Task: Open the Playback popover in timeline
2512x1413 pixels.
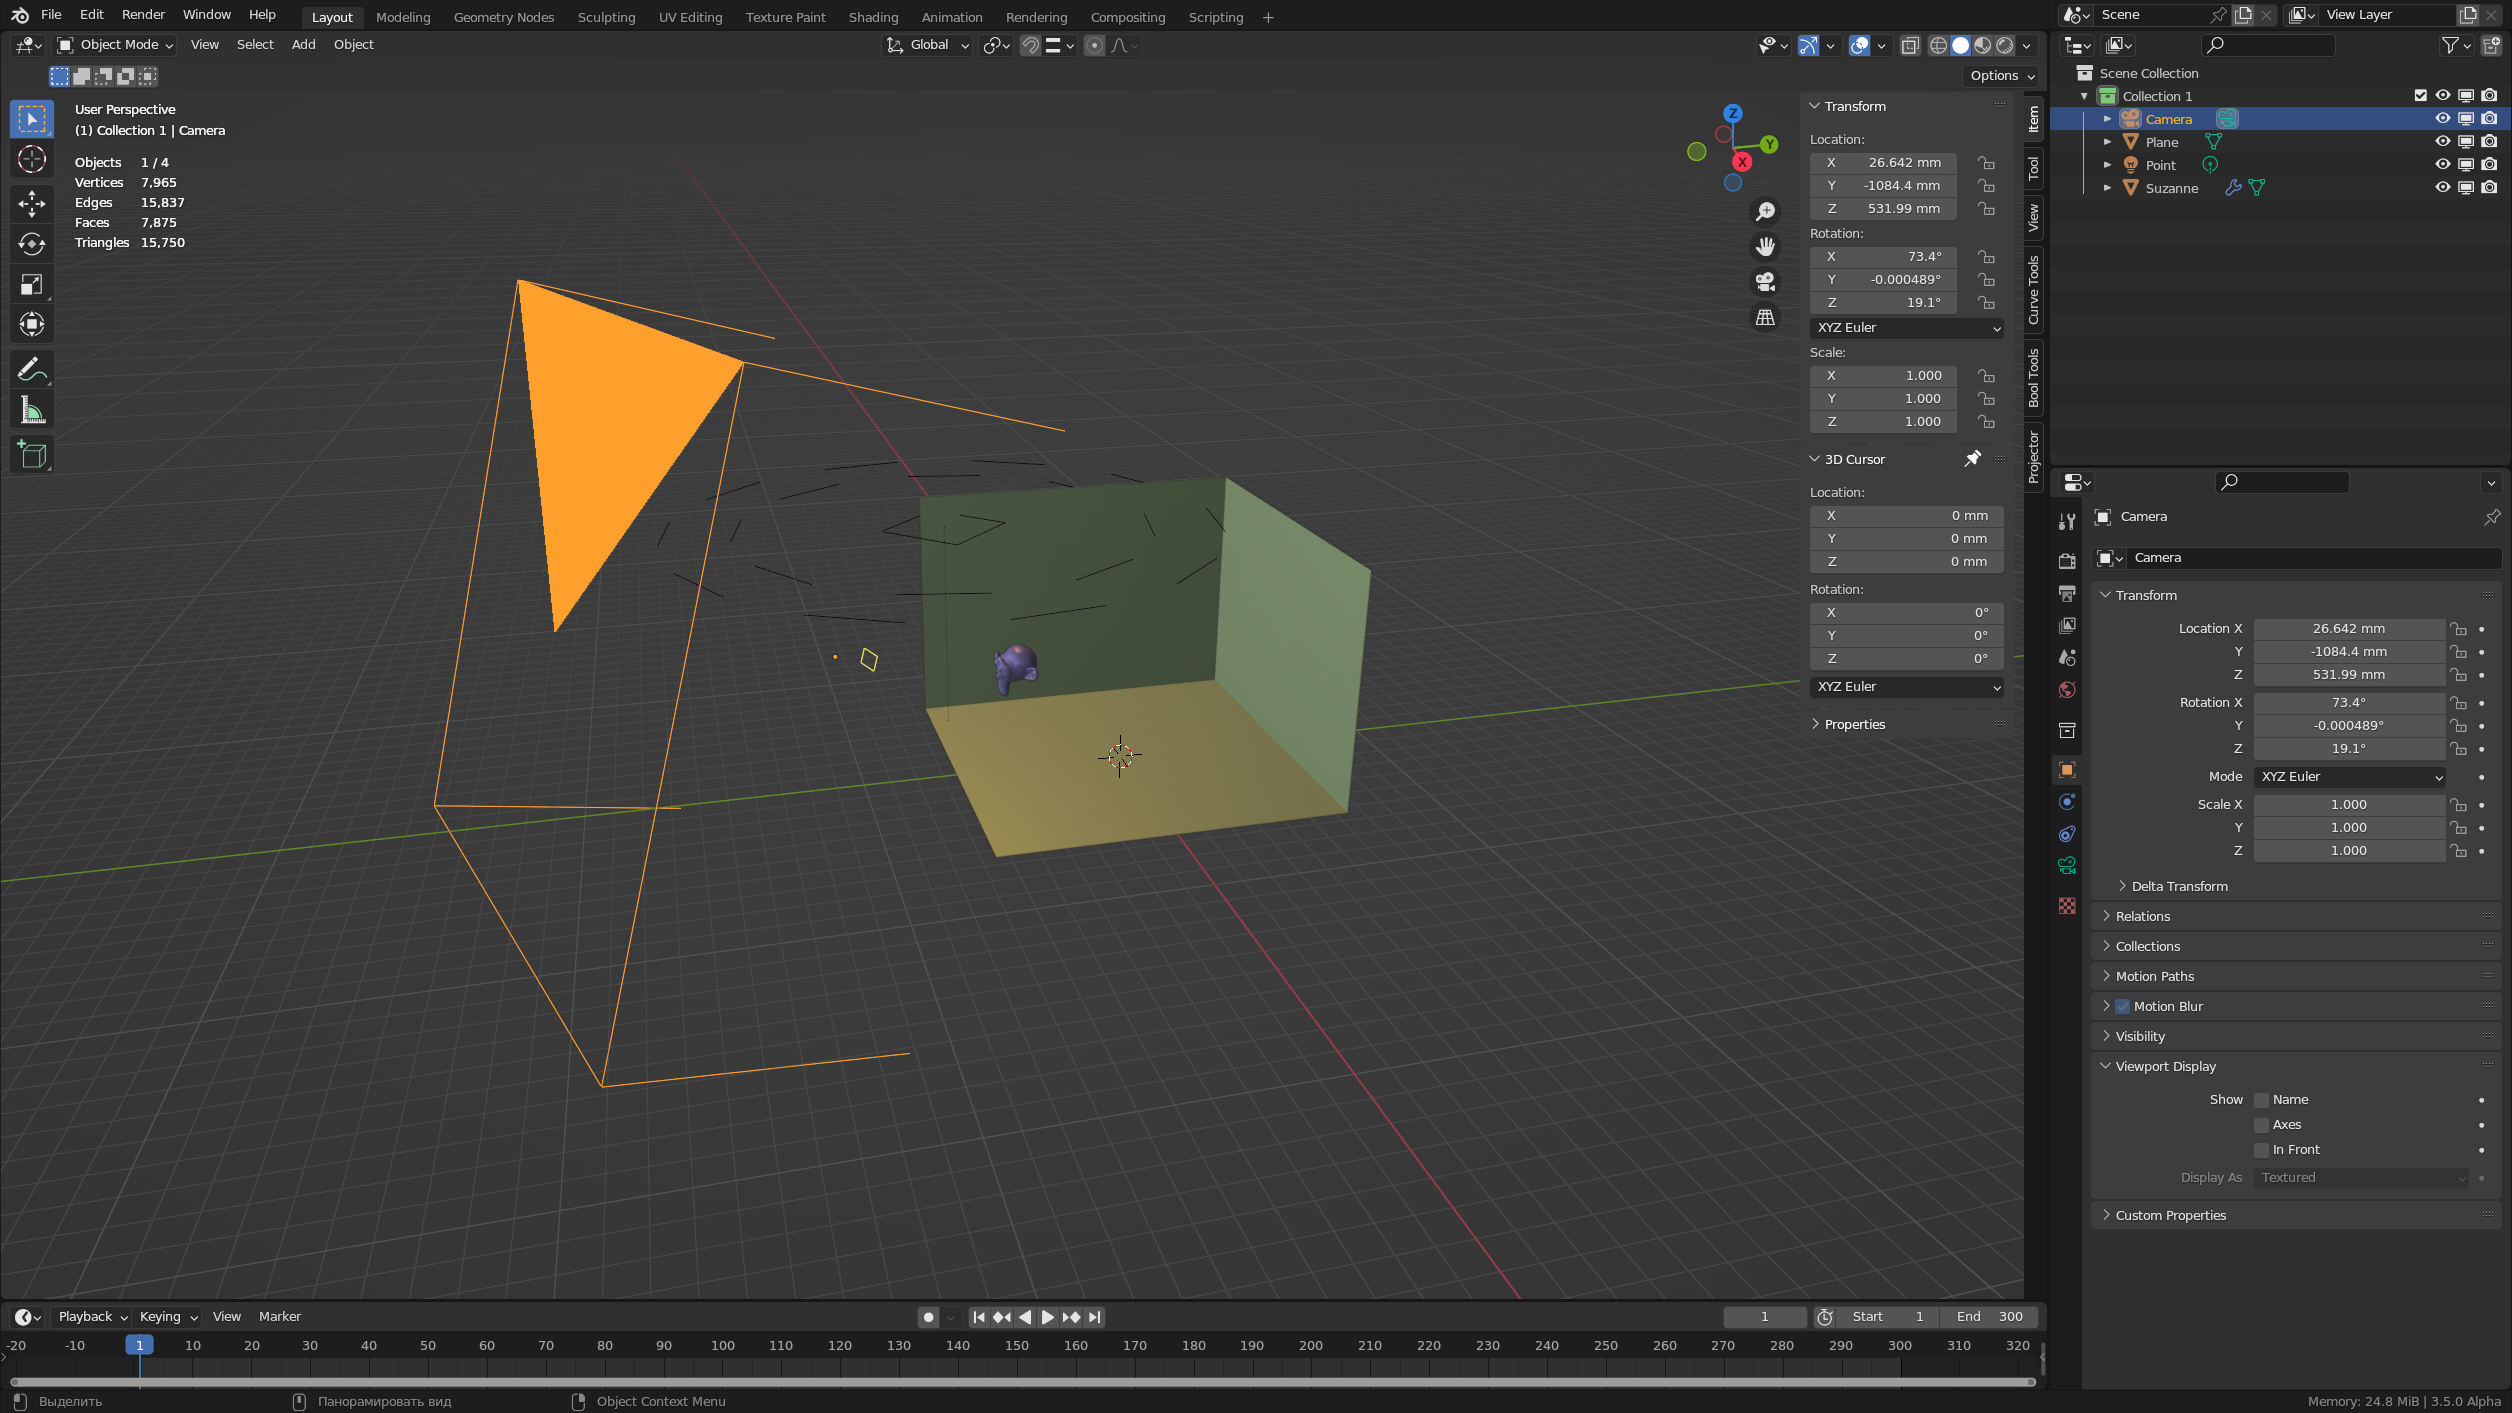Action: [x=92, y=1317]
